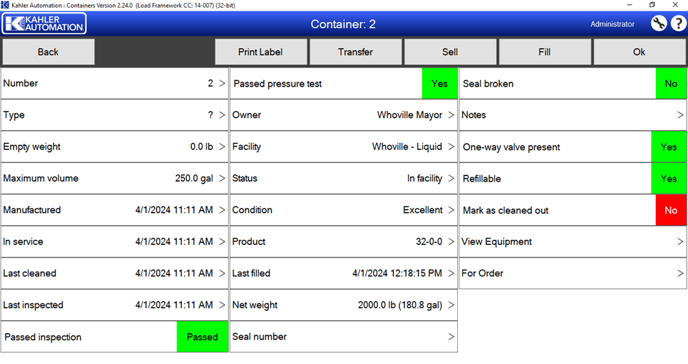Click the 4/1/2024 12:18:15 PM value
The height and width of the screenshot is (364, 688).
pyautogui.click(x=397, y=273)
